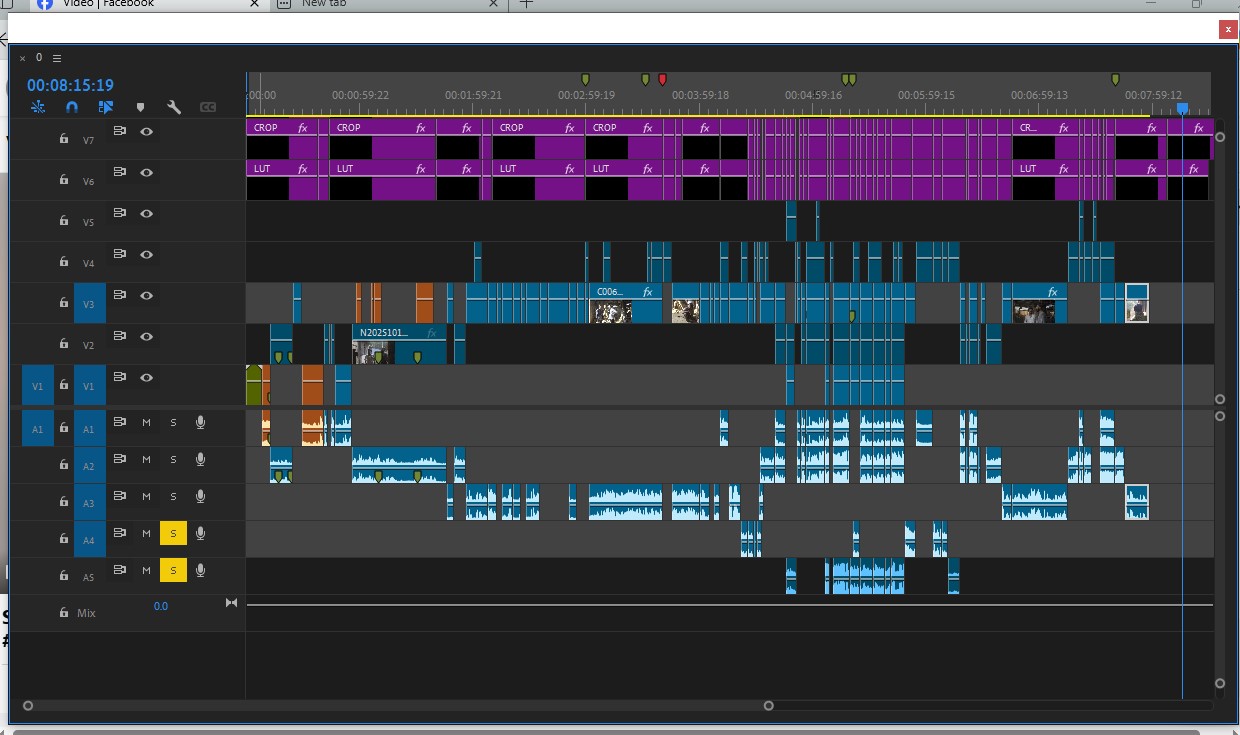Enable the snapping magnet icon
The height and width of the screenshot is (735, 1240).
tap(71, 106)
